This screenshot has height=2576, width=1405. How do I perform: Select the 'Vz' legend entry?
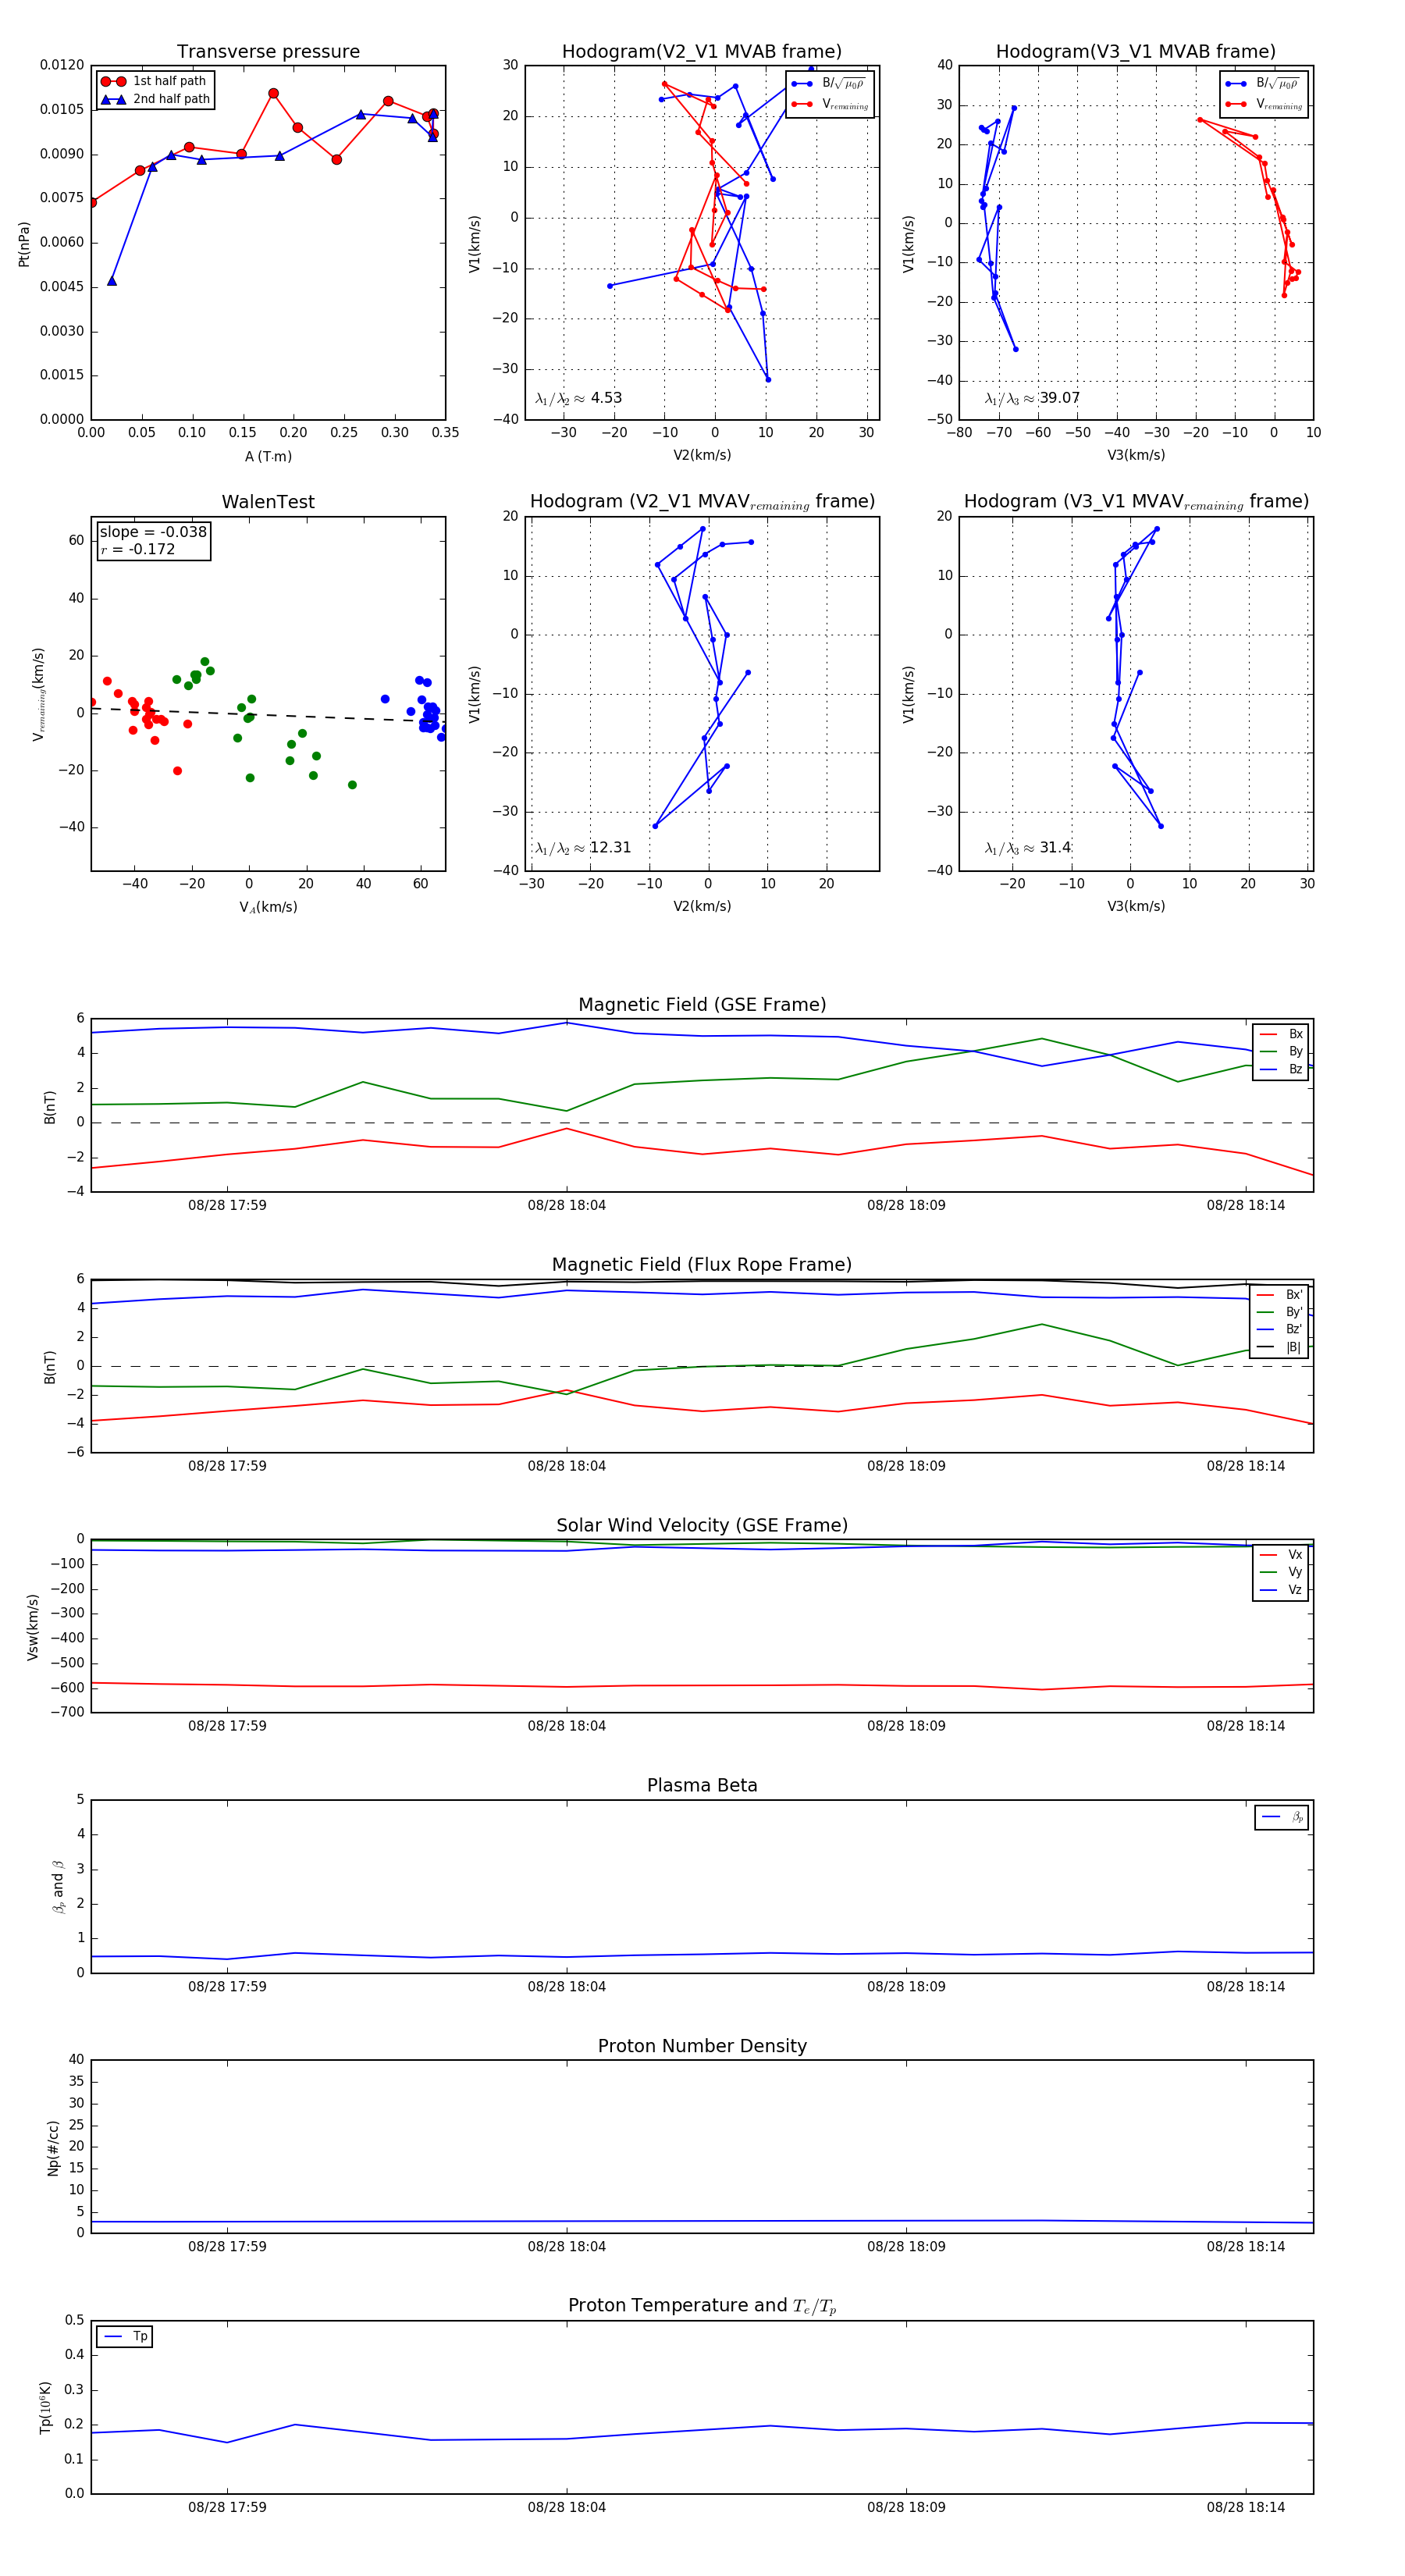click(x=1281, y=1589)
